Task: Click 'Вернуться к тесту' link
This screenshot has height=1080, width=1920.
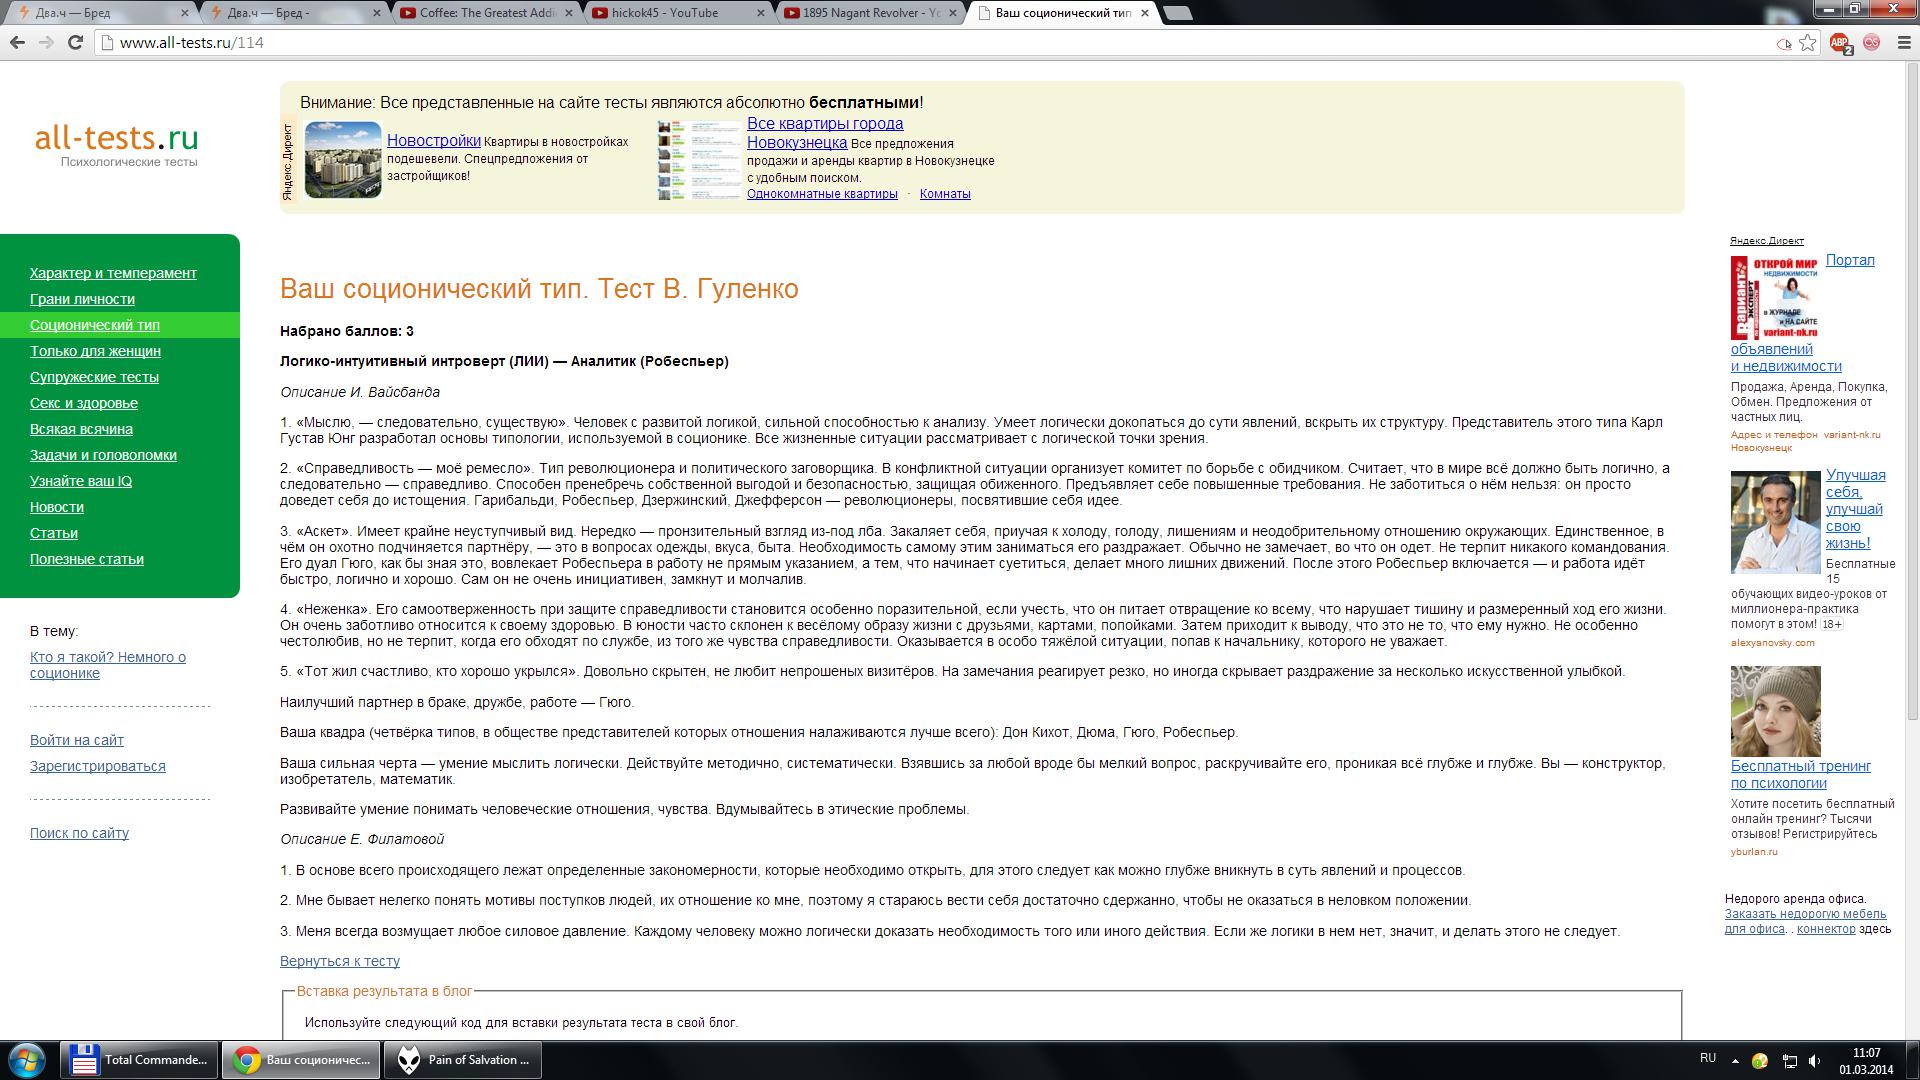Action: (339, 961)
